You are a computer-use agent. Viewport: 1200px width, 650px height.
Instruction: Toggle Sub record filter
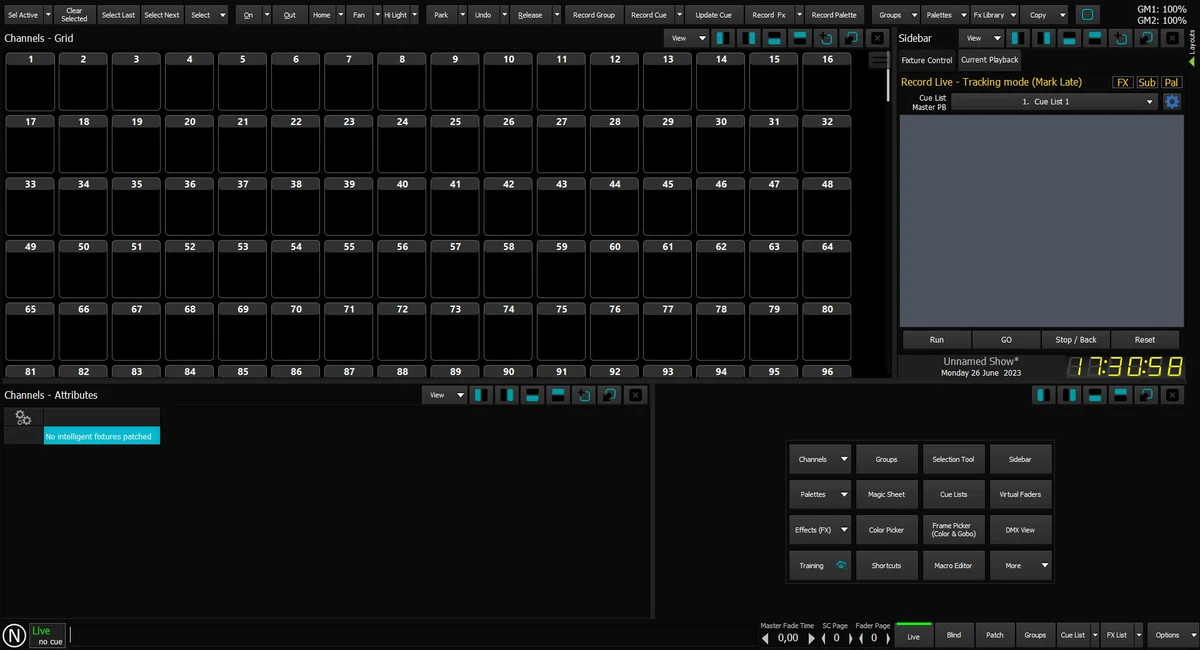pyautogui.click(x=1147, y=82)
